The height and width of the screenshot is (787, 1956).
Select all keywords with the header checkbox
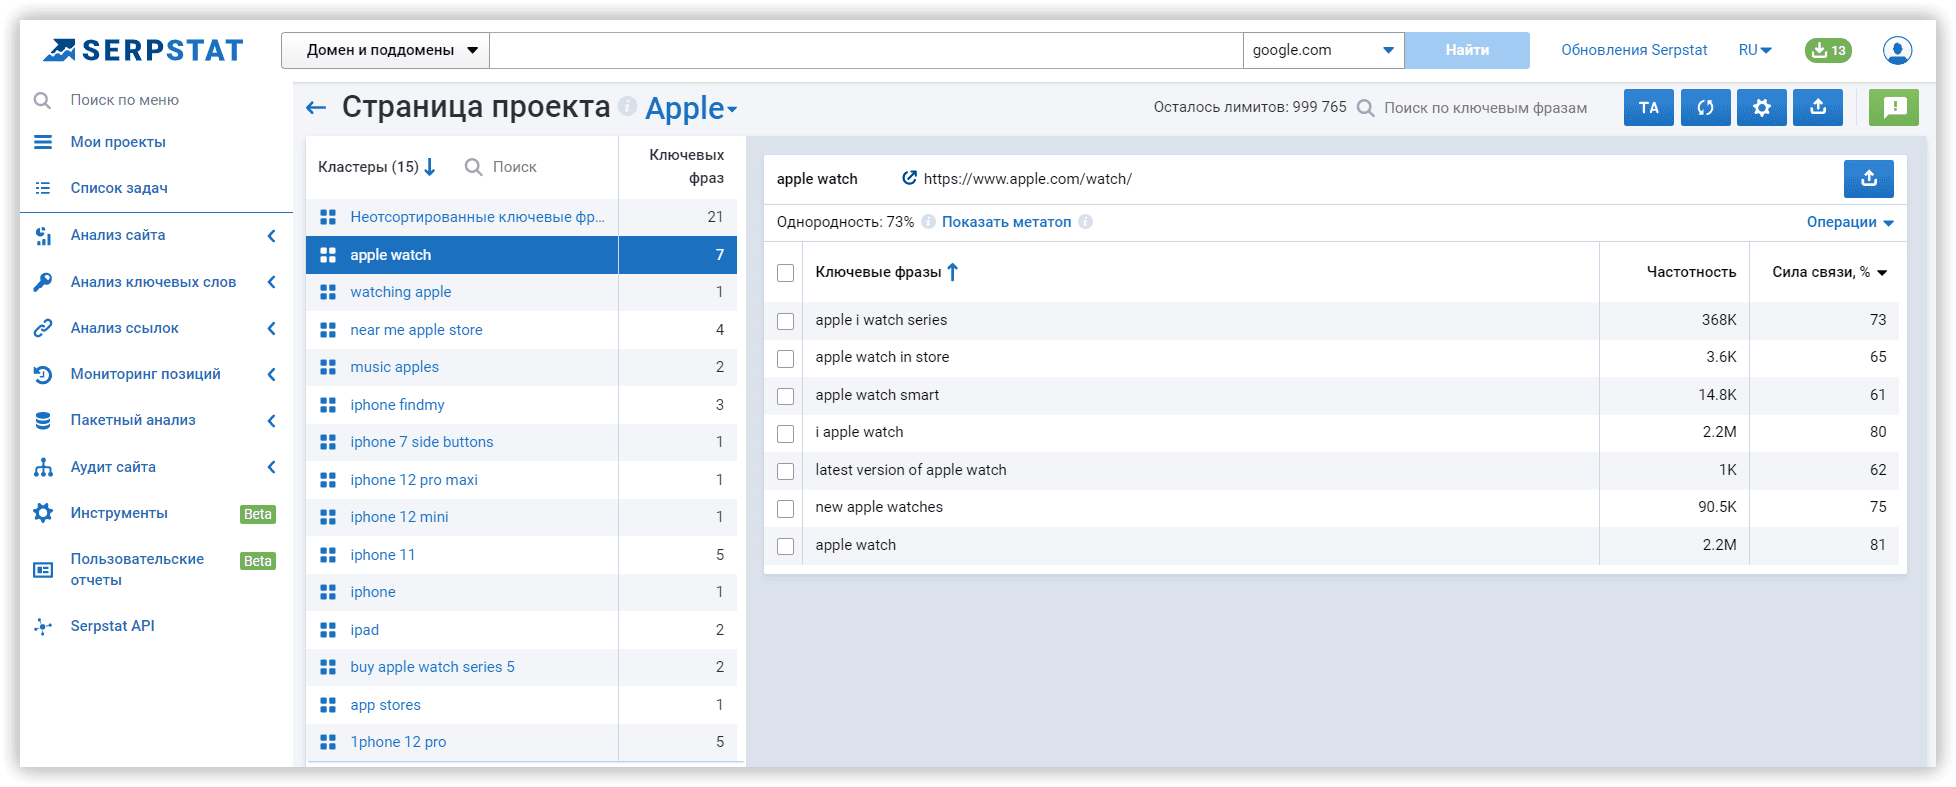(x=786, y=273)
